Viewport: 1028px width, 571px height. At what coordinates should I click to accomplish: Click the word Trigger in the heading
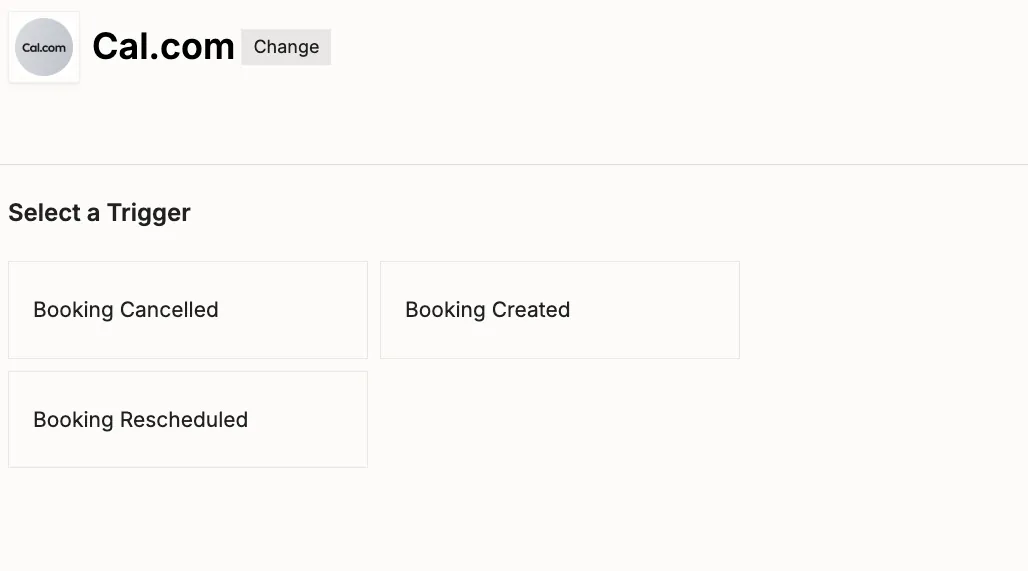coord(149,213)
